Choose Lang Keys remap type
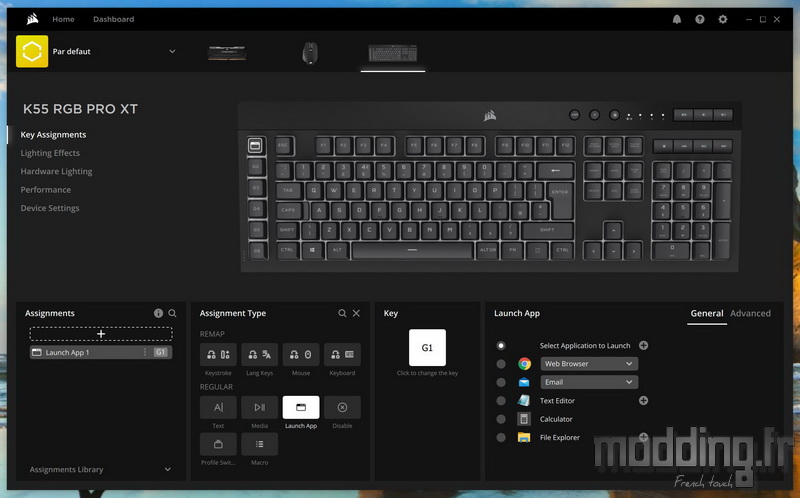This screenshot has height=498, width=800. (259, 355)
